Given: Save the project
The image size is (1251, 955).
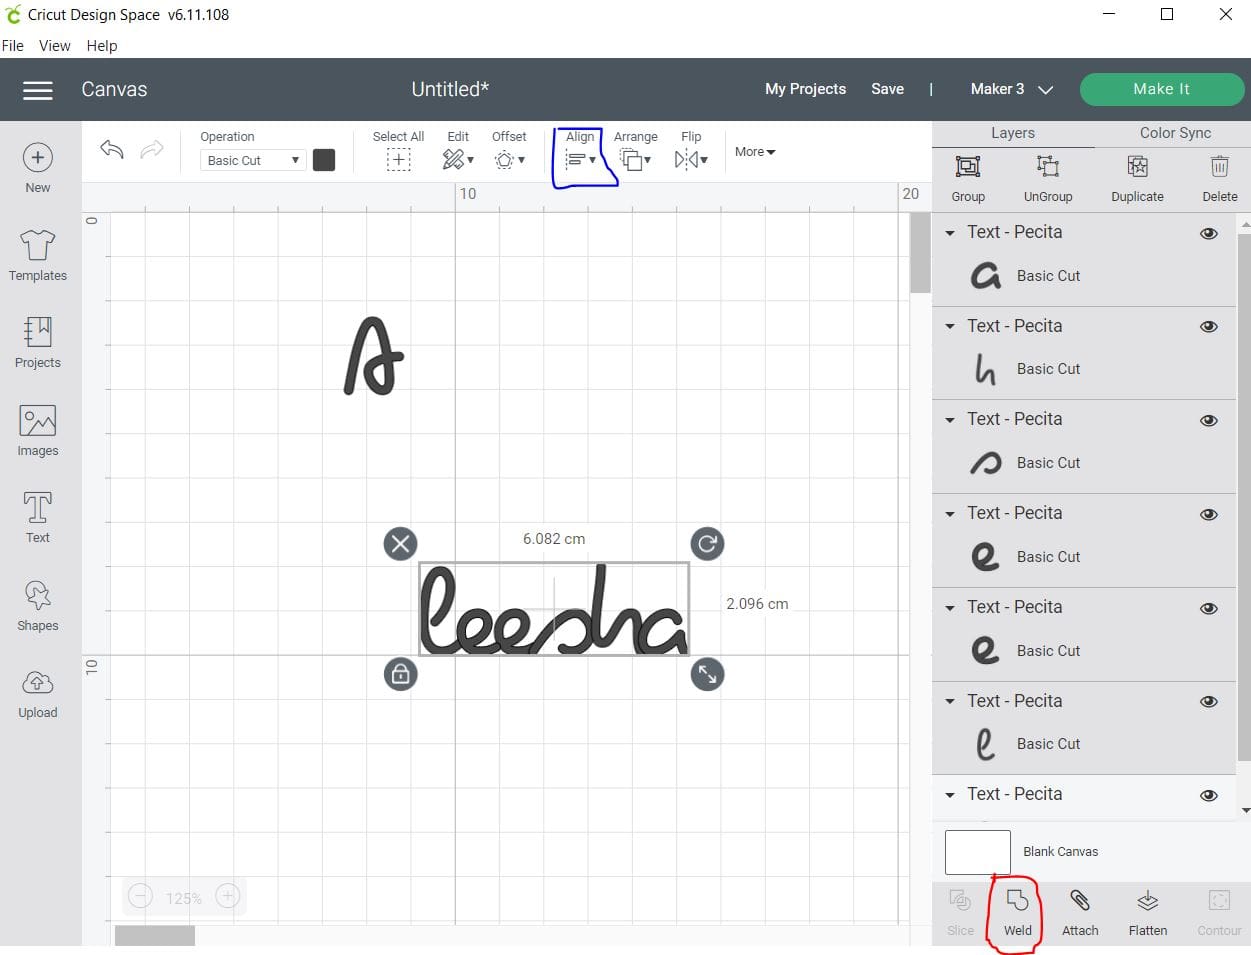Looking at the screenshot, I should point(887,89).
